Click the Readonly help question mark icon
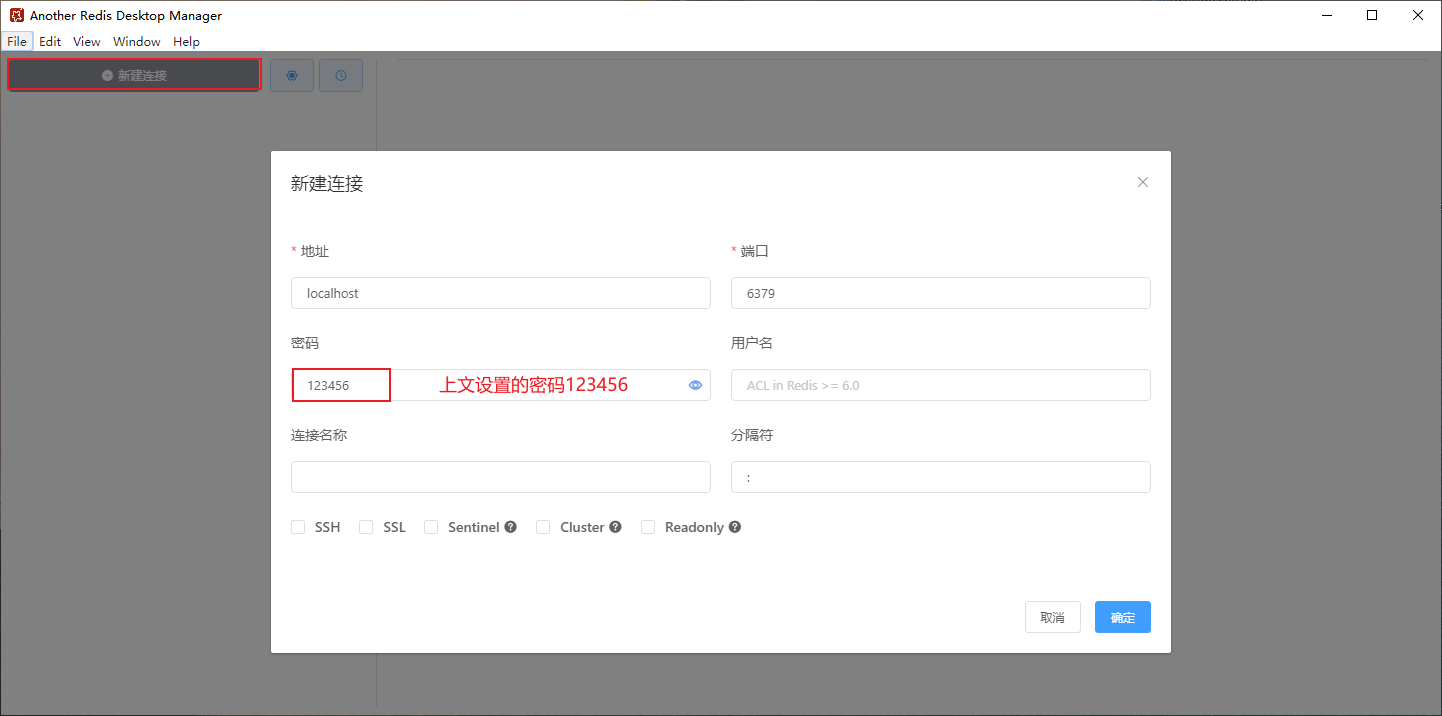 coord(735,527)
